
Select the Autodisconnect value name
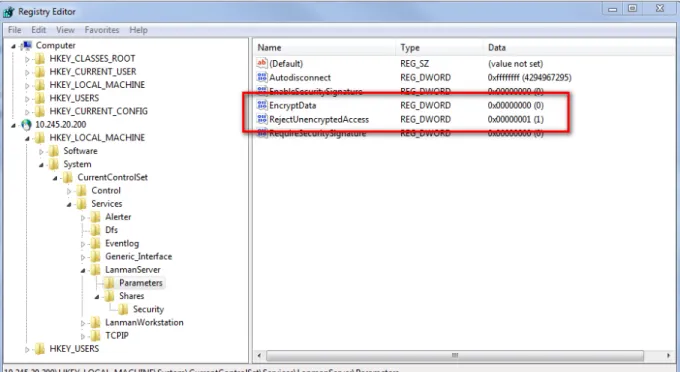(300, 78)
